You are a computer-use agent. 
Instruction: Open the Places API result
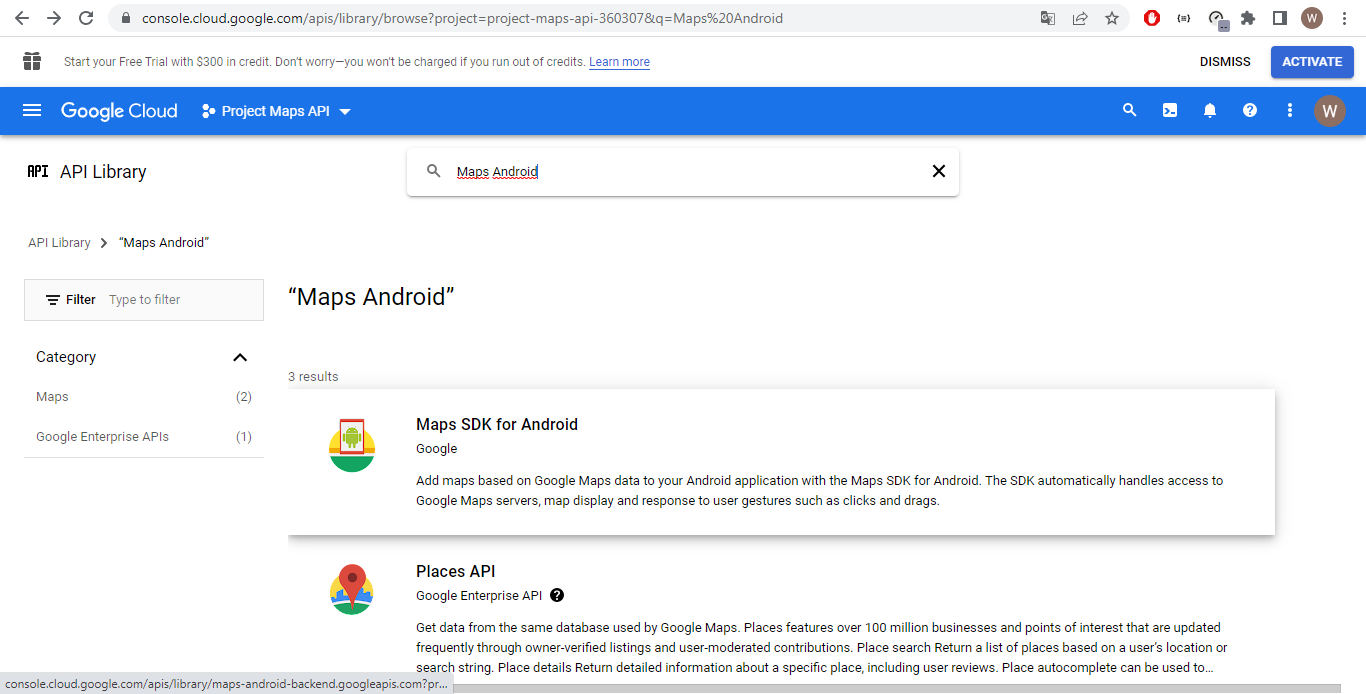(x=781, y=615)
